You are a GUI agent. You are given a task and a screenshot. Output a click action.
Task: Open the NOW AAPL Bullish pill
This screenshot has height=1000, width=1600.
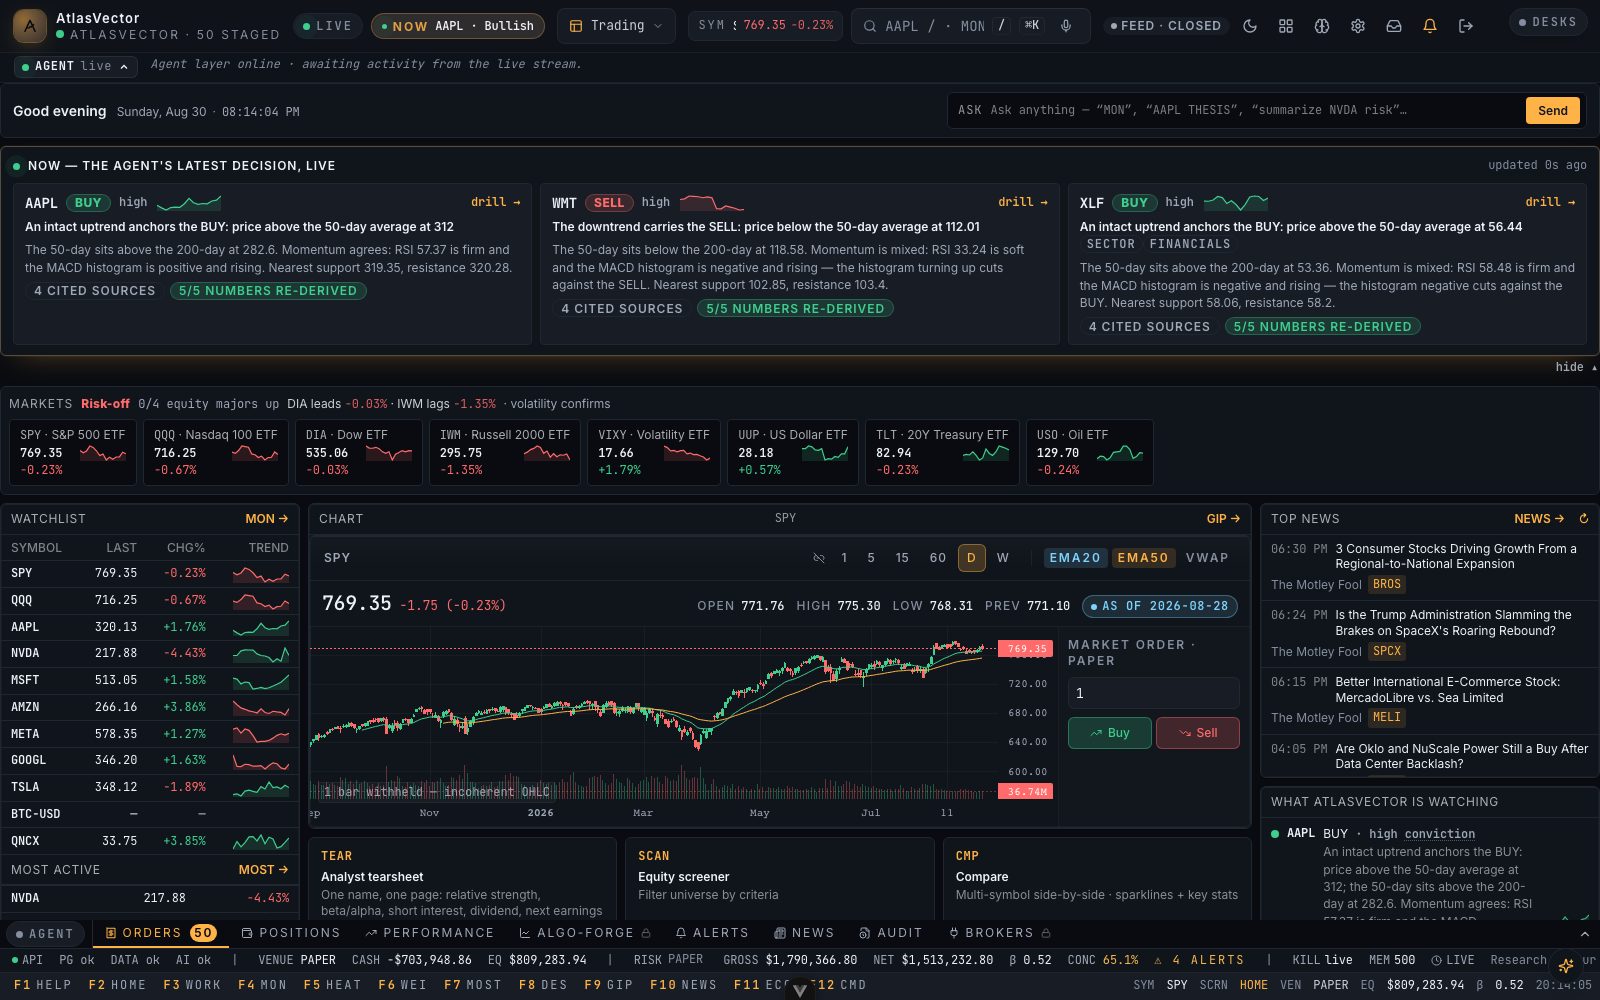[x=458, y=26]
